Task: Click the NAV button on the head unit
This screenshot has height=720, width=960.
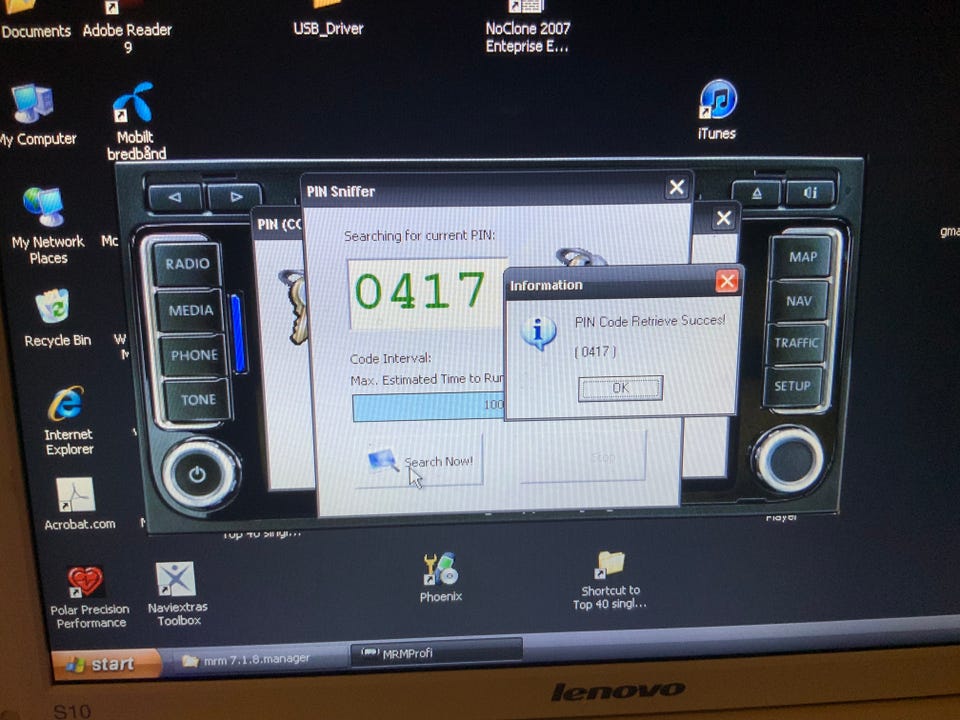Action: click(x=798, y=301)
